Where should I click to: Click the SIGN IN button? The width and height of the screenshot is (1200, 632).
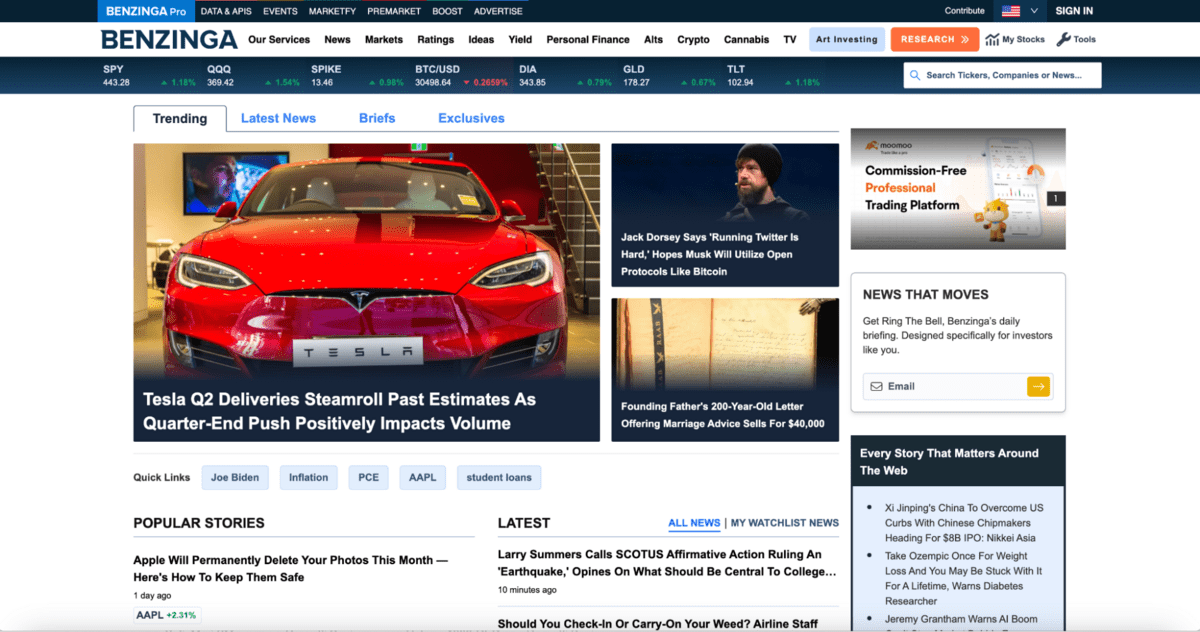pos(1074,11)
